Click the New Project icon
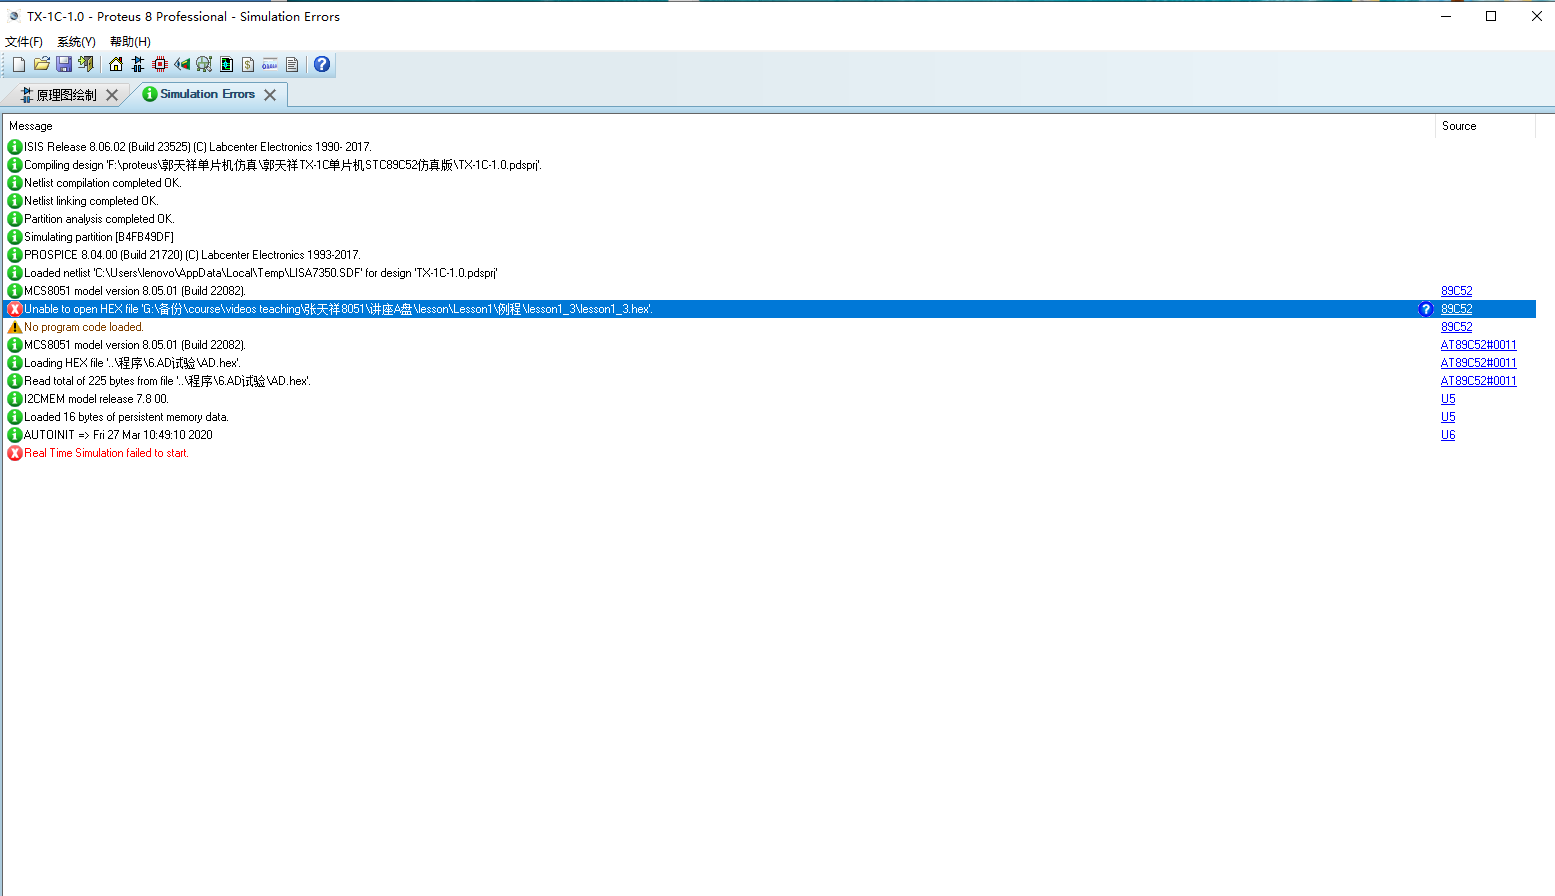This screenshot has width=1555, height=896. pos(18,65)
